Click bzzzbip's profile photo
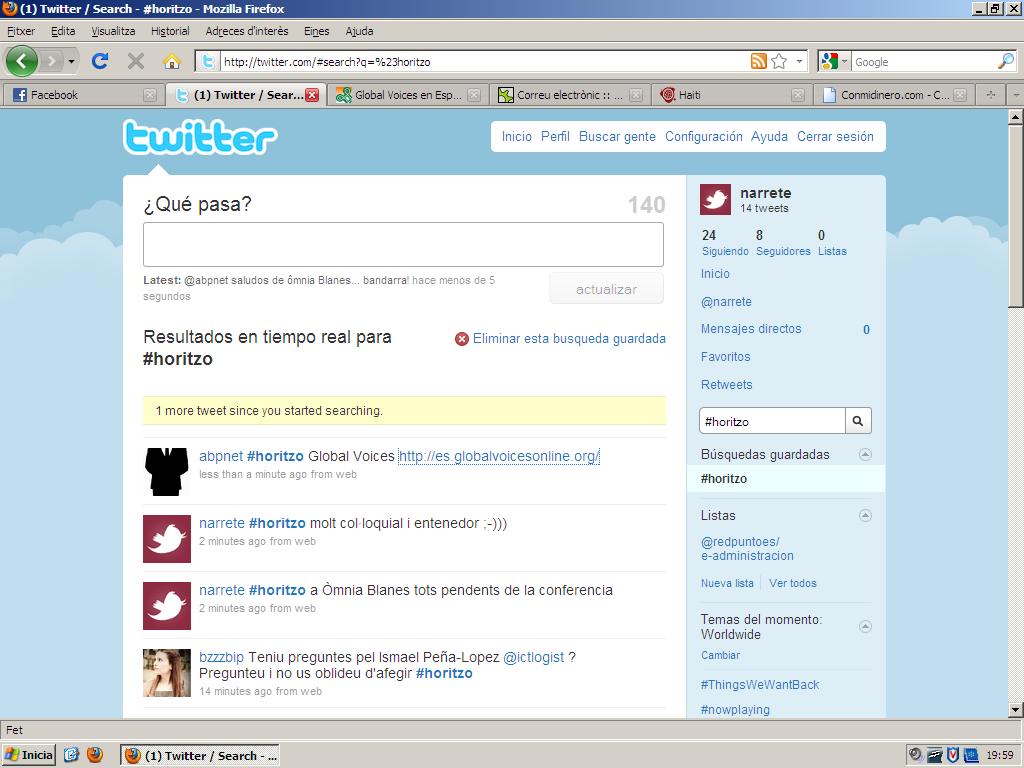The image size is (1024, 768). (x=167, y=673)
